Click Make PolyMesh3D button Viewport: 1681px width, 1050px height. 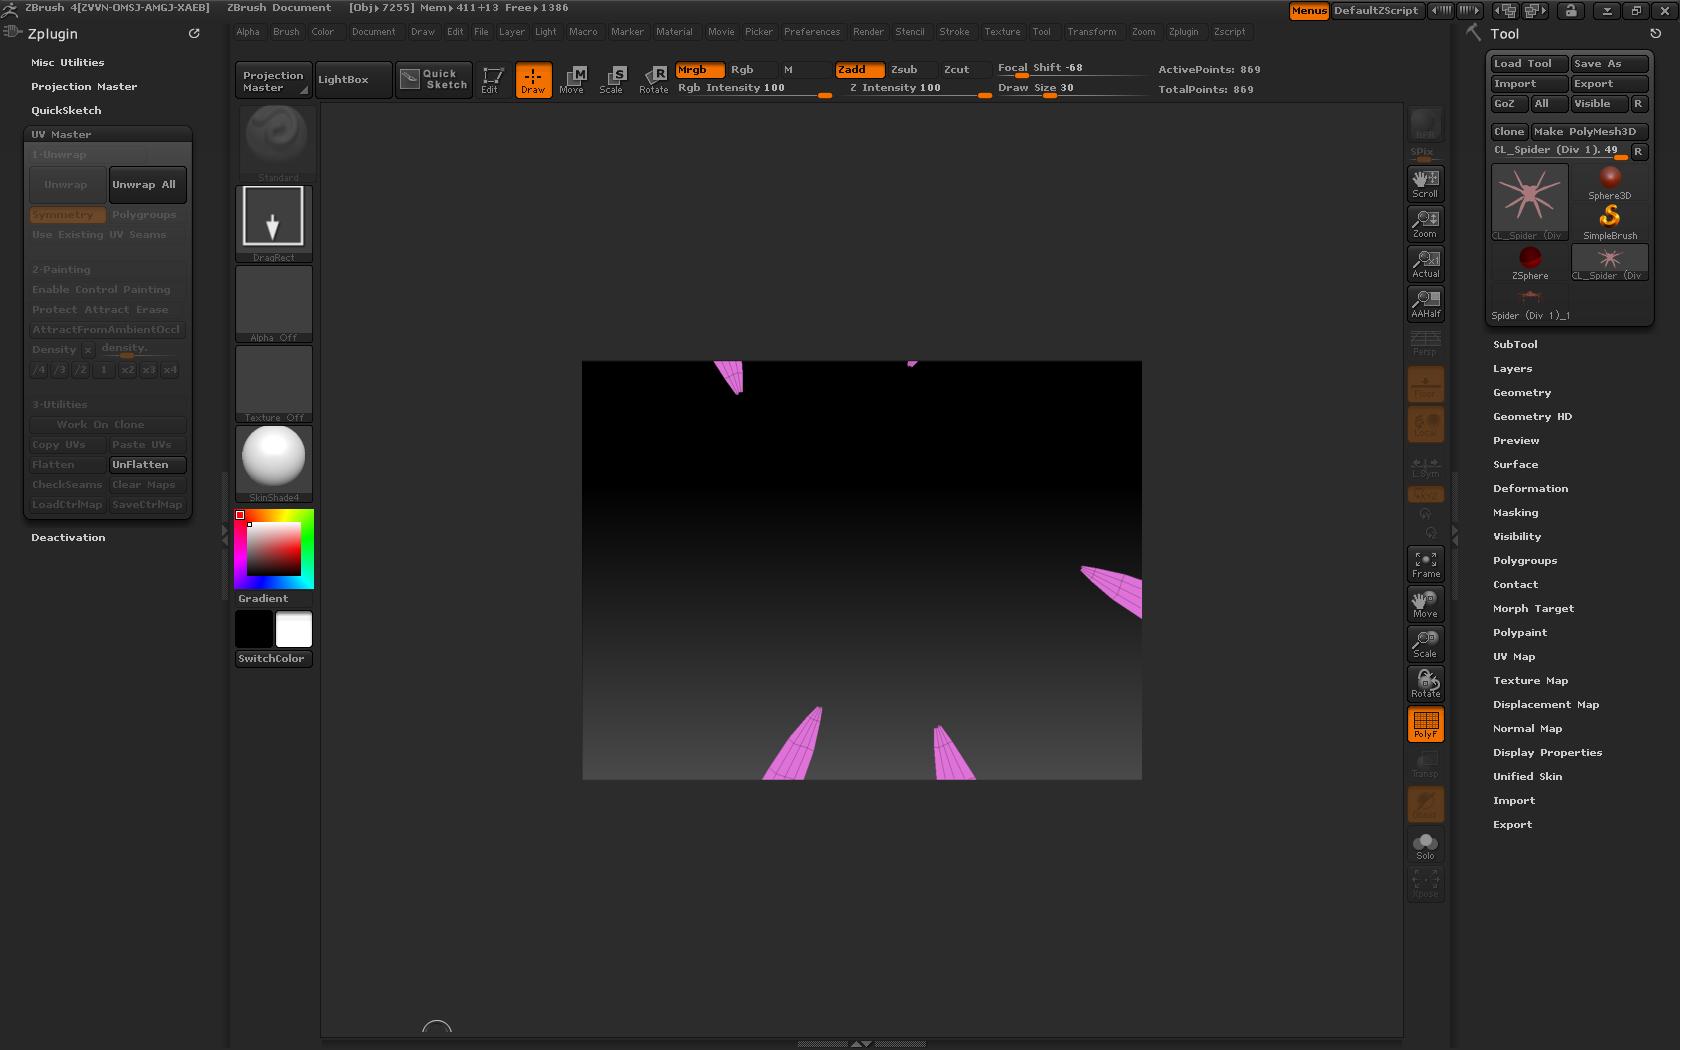click(x=1590, y=132)
